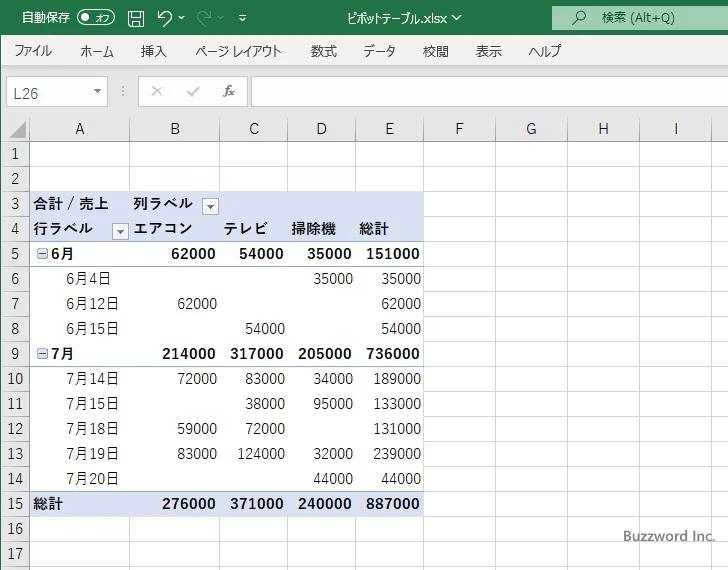Screen dimensions: 728x570
Task: Select column A header
Action: [x=80, y=129]
